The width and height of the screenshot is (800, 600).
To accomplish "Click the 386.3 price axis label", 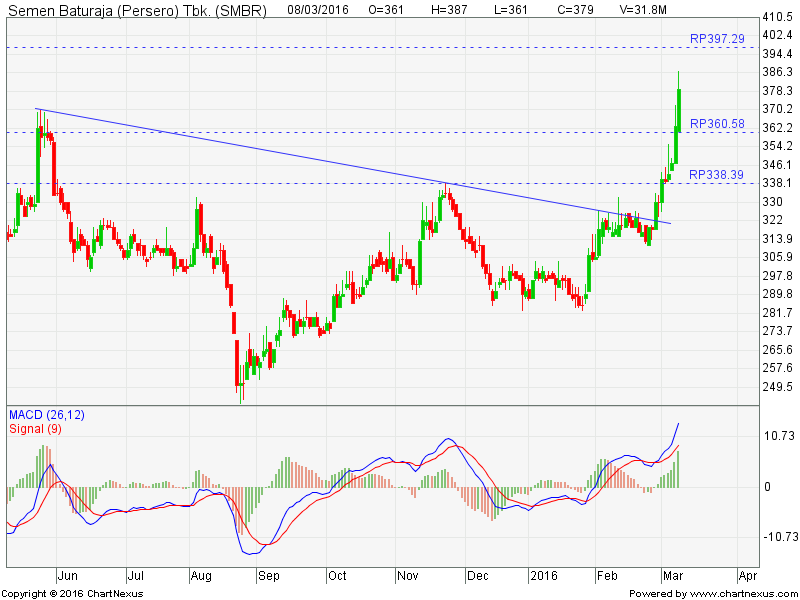I will [778, 72].
